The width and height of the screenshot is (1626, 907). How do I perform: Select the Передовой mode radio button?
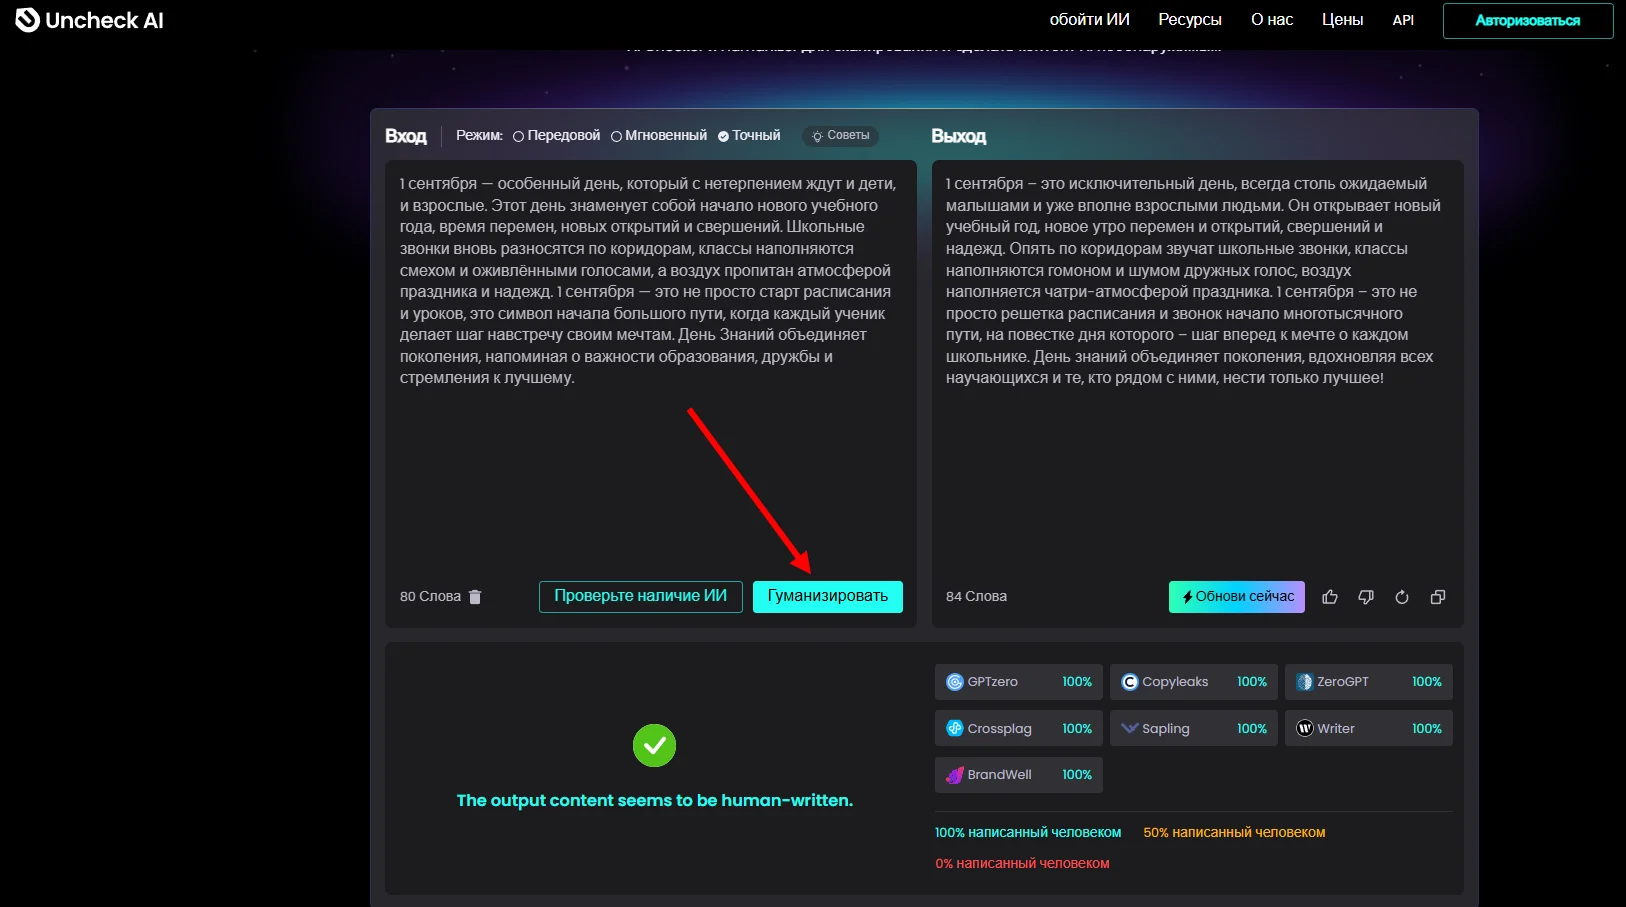[518, 136]
